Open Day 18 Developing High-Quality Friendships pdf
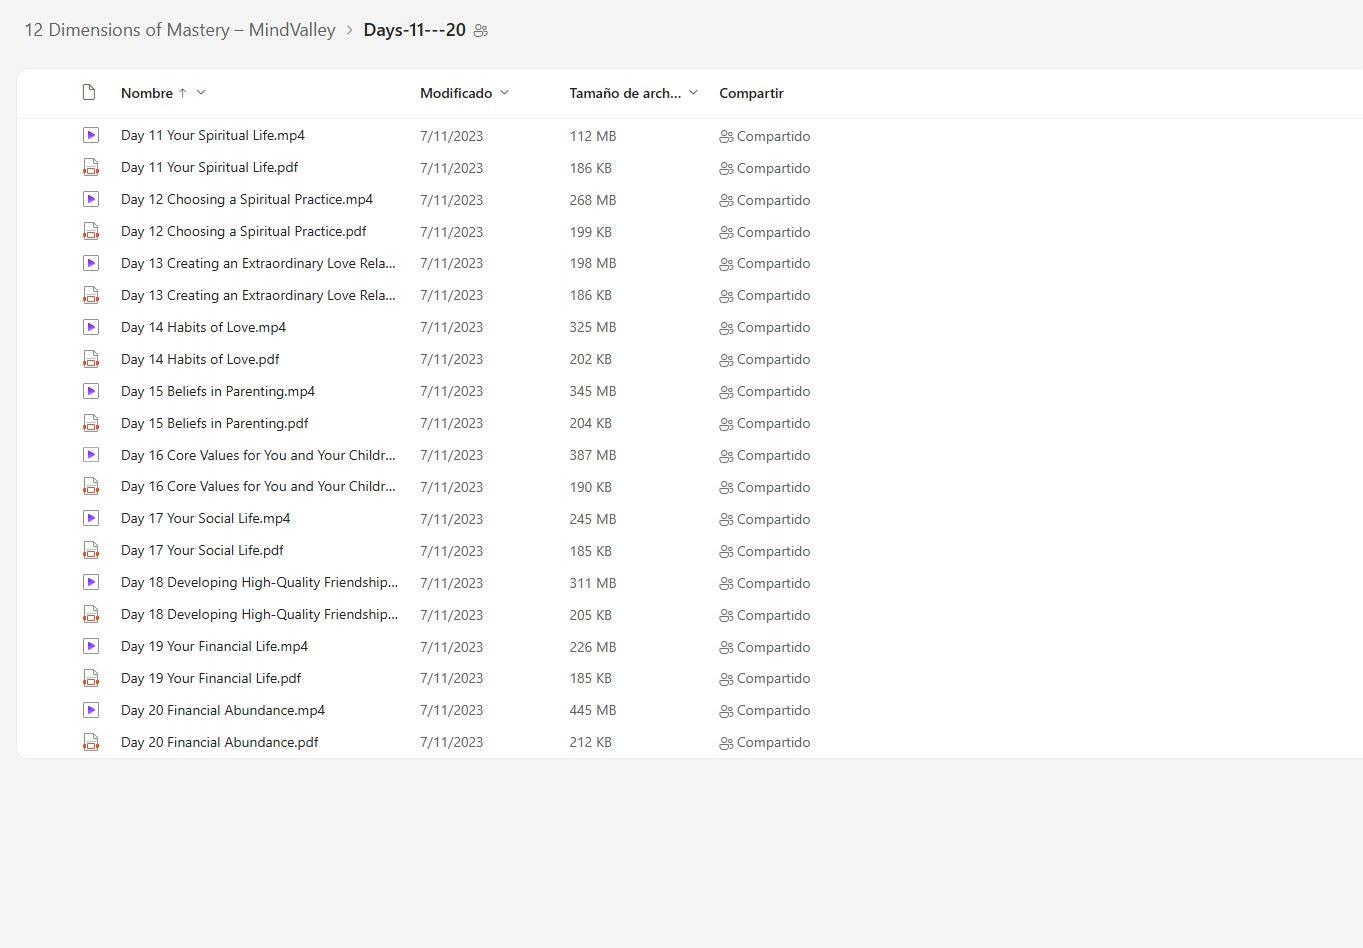 [259, 615]
